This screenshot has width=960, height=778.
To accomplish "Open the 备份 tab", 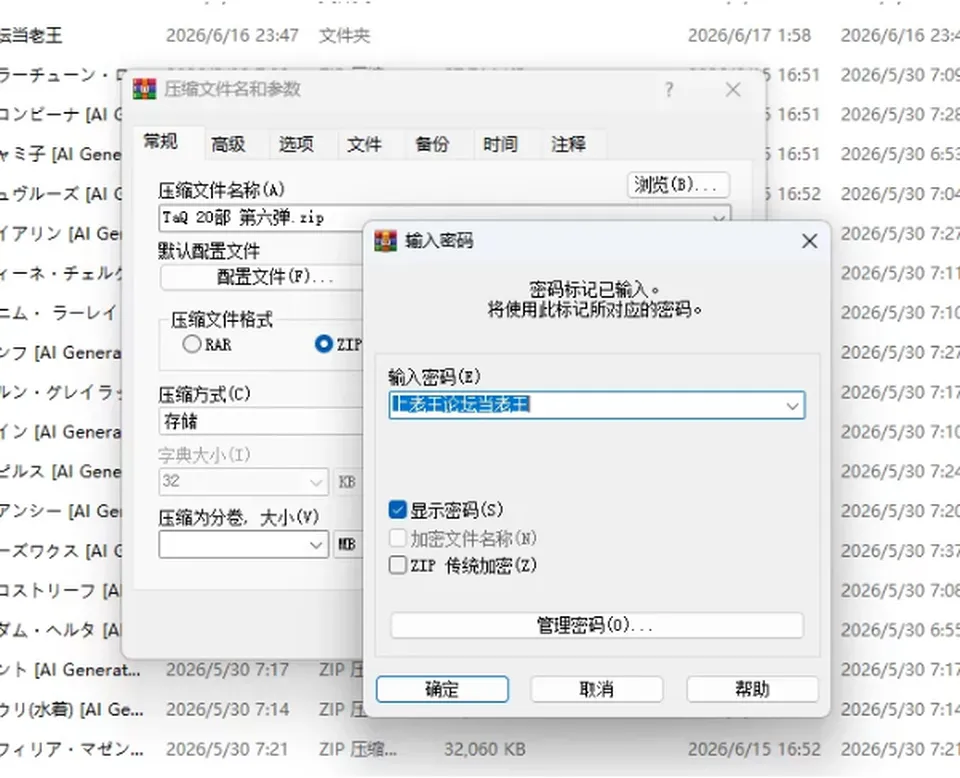I will (x=432, y=144).
